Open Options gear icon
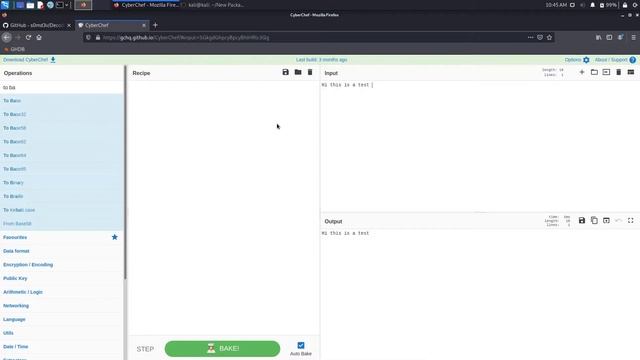Viewport: 640px width, 360px height. [586, 60]
